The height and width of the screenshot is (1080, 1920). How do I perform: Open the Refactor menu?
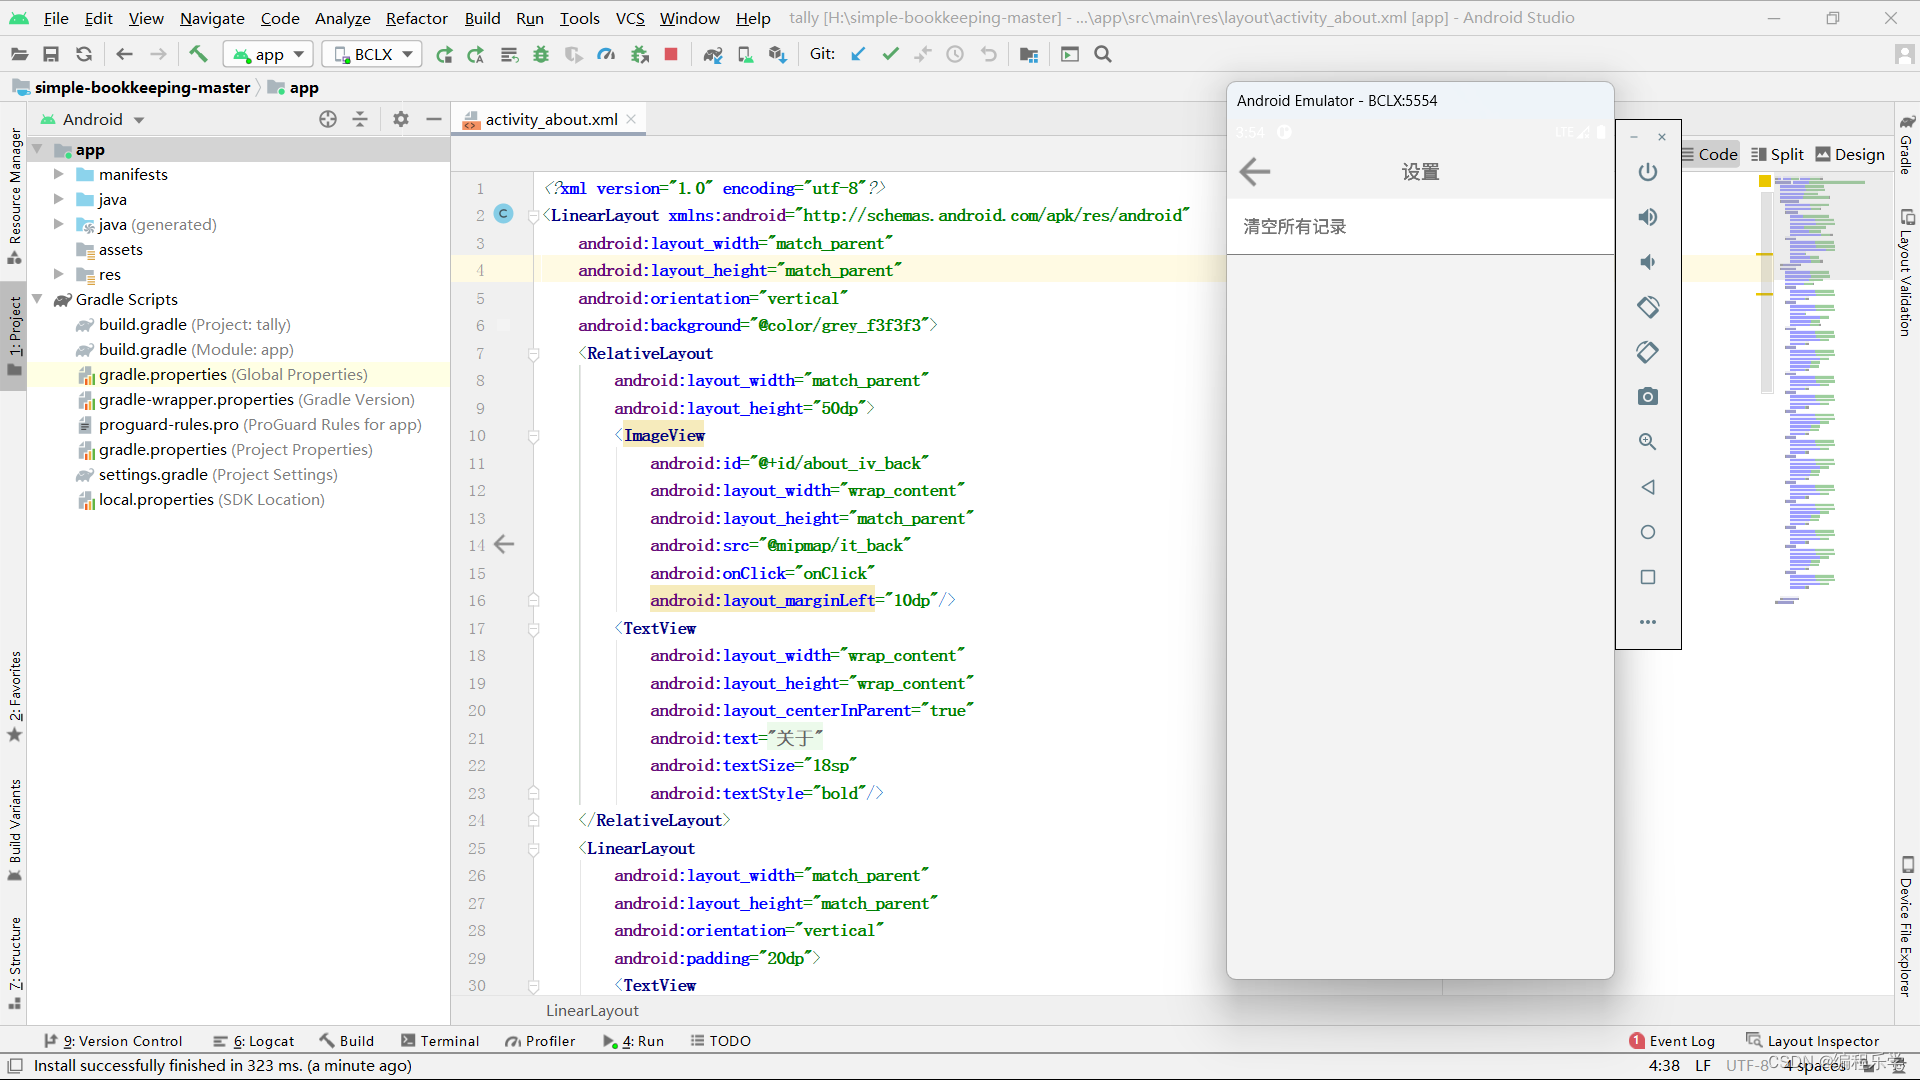pyautogui.click(x=416, y=18)
